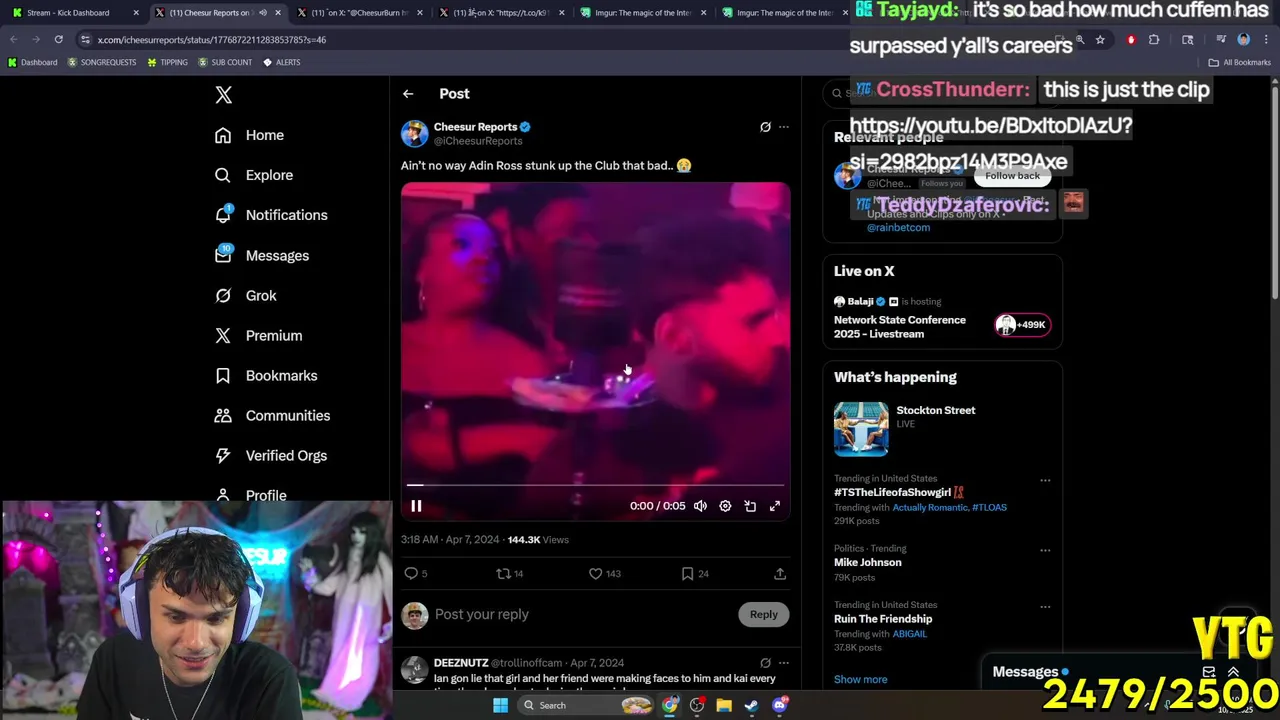Click the Reply button
Viewport: 1280px width, 720px height.
coord(763,614)
